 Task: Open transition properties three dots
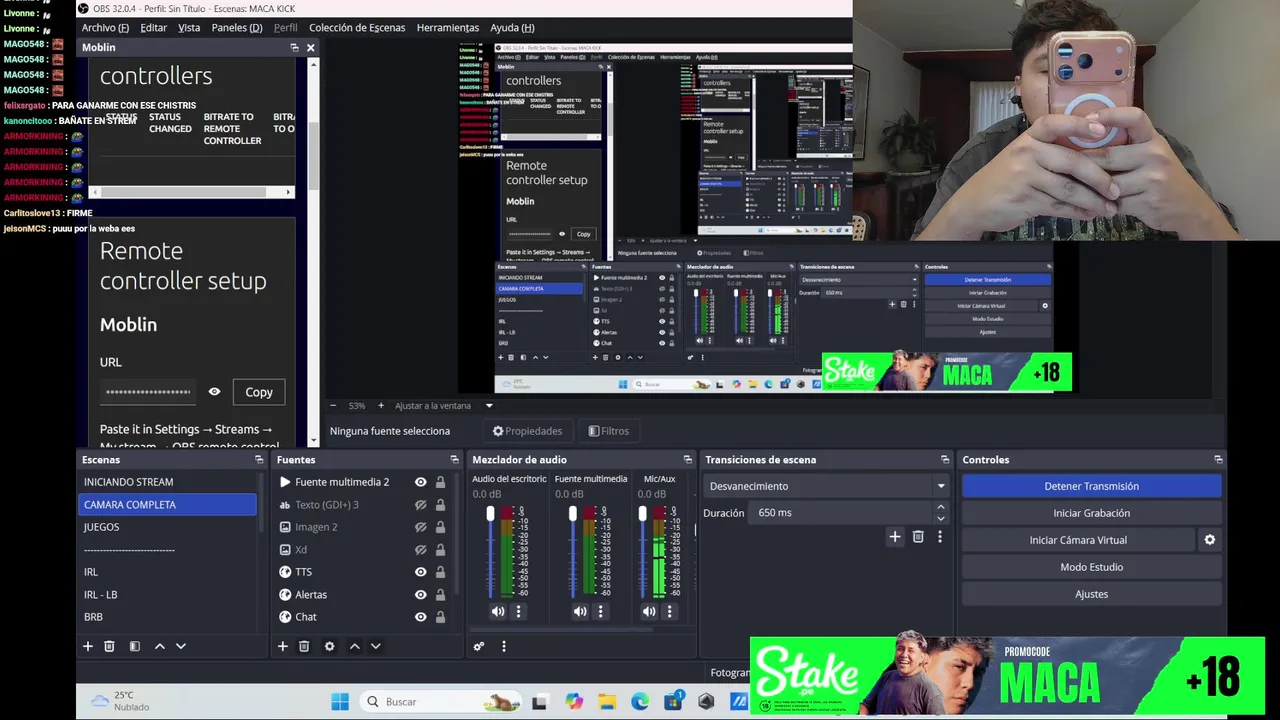tap(940, 537)
